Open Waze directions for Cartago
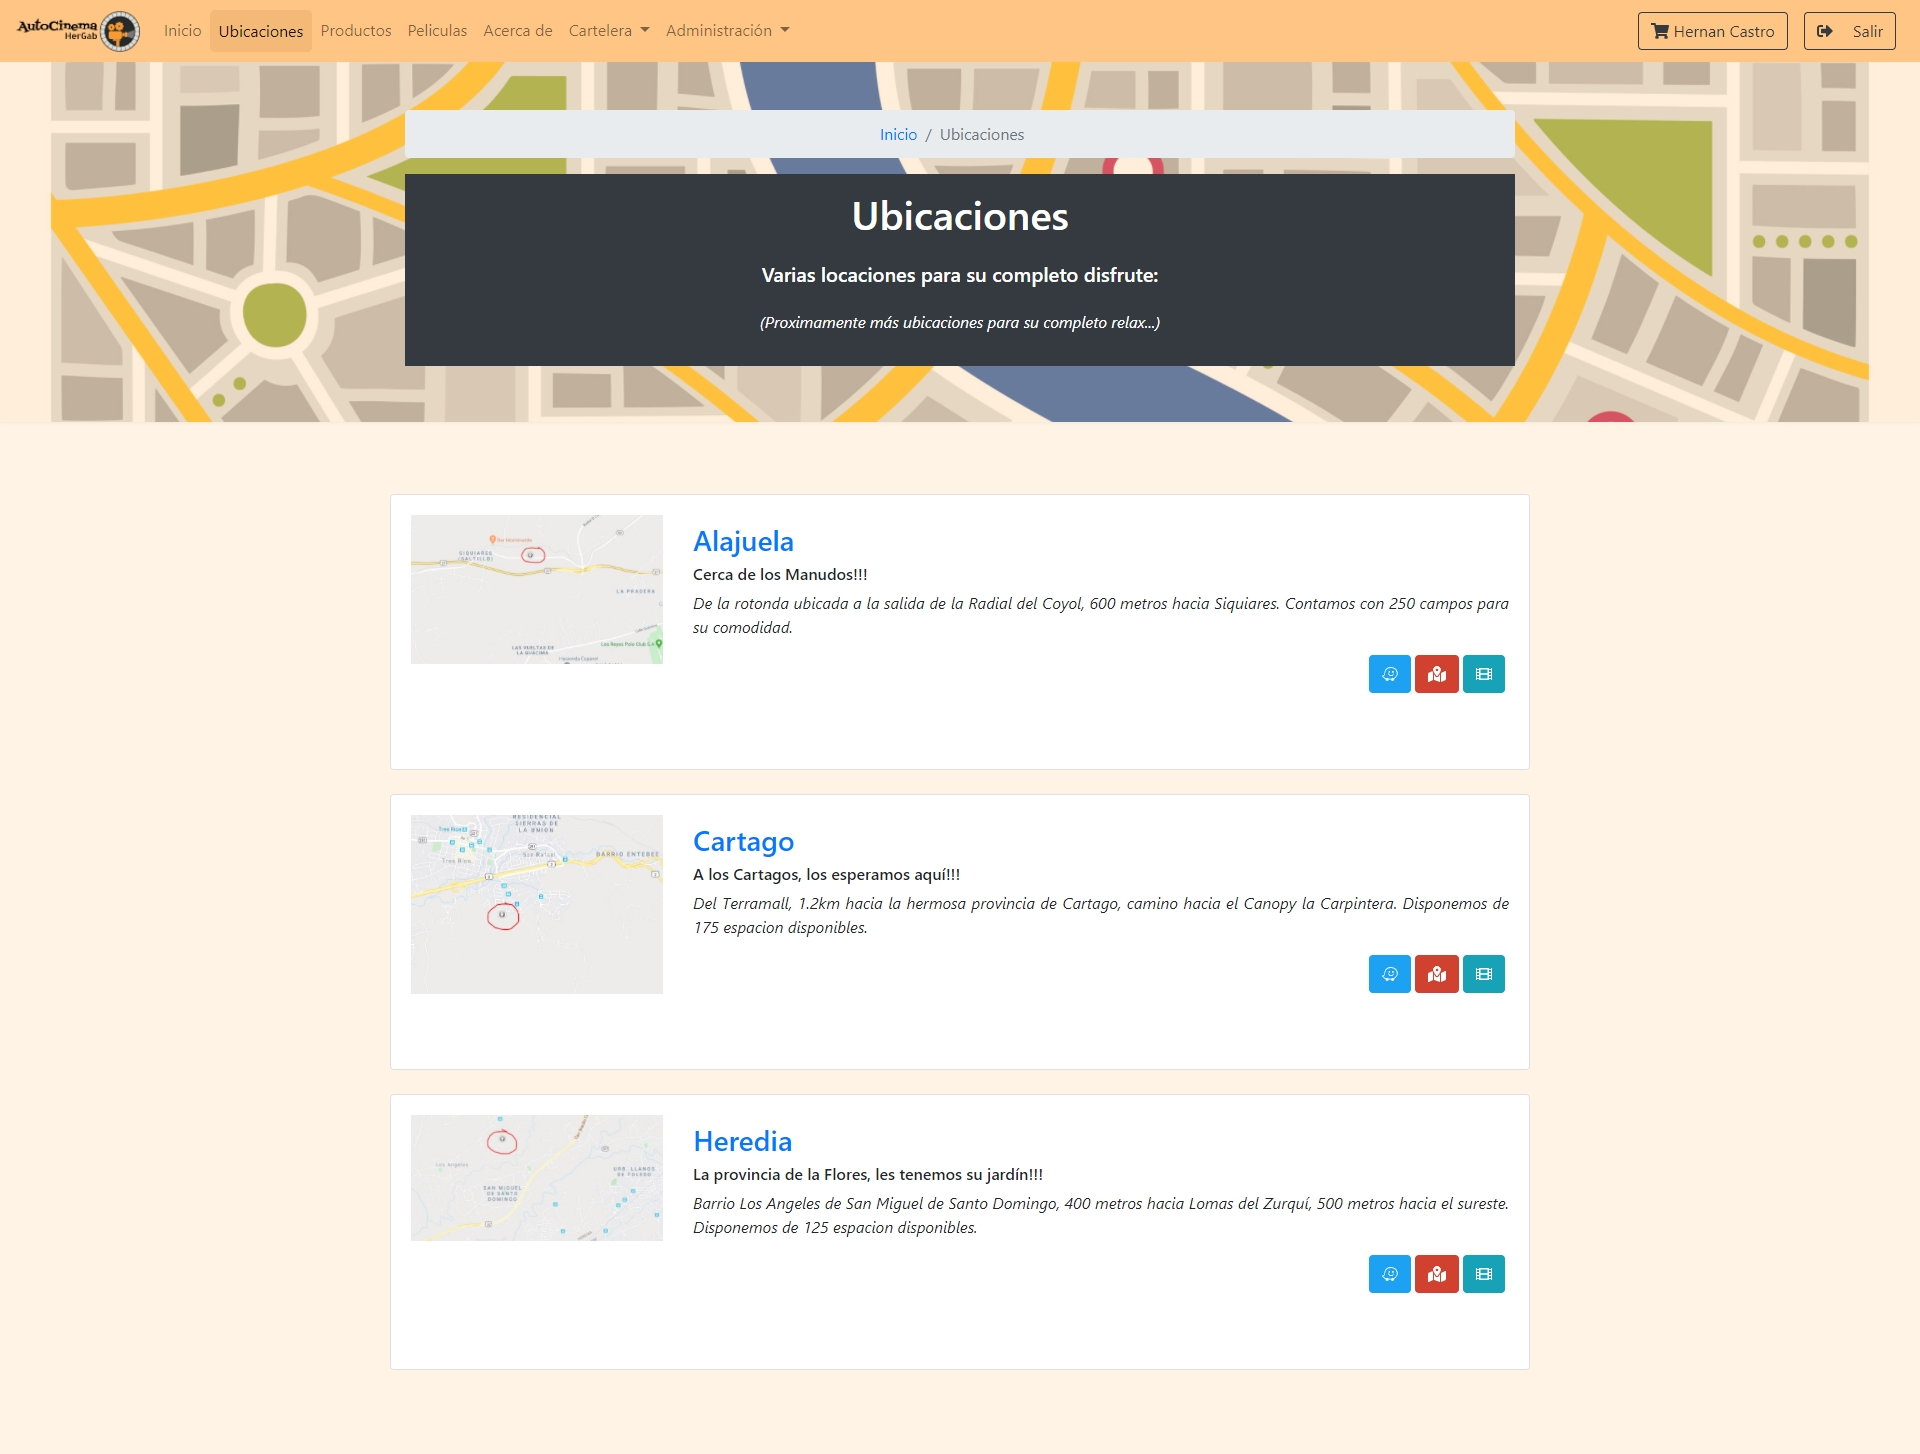 1389,974
